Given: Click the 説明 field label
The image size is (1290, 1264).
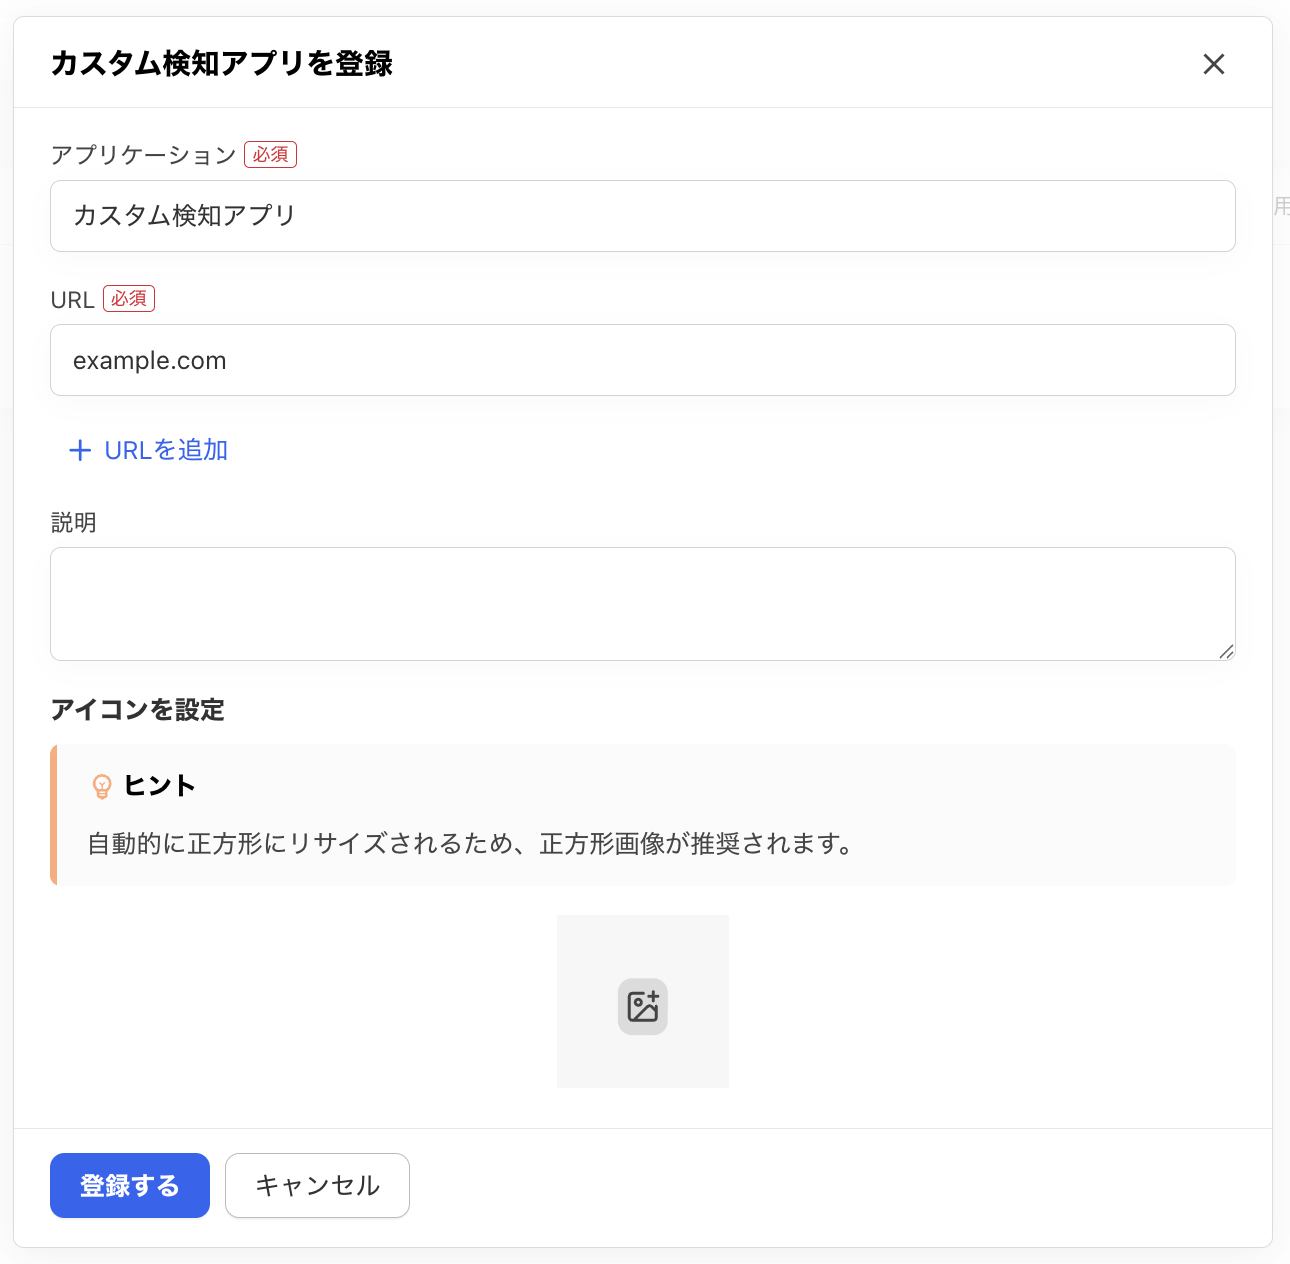Looking at the screenshot, I should pos(73,523).
